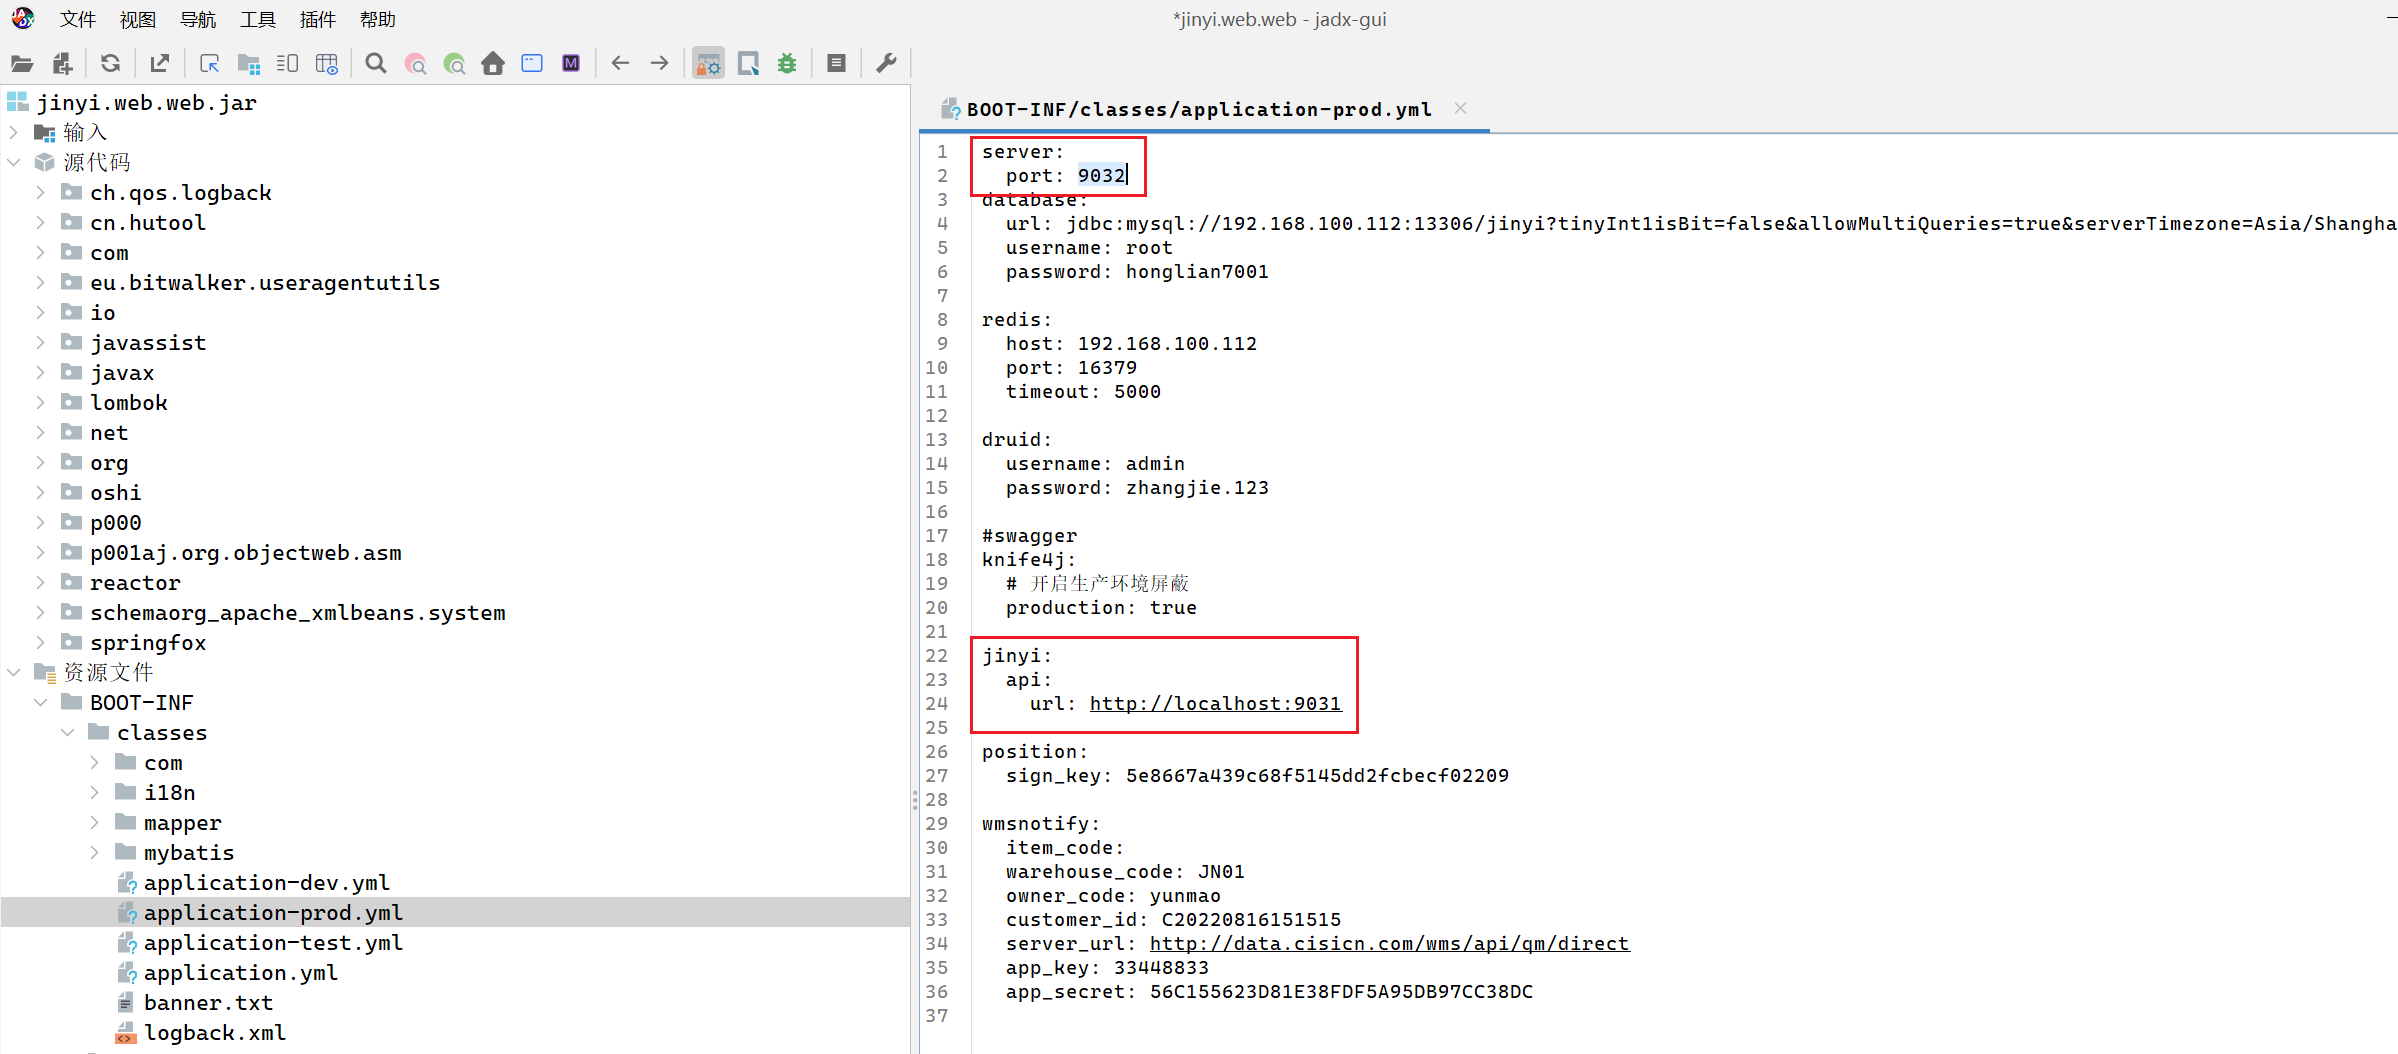The width and height of the screenshot is (2398, 1054).
Task: Expand the ch.qos.logback package
Action: pyautogui.click(x=40, y=192)
